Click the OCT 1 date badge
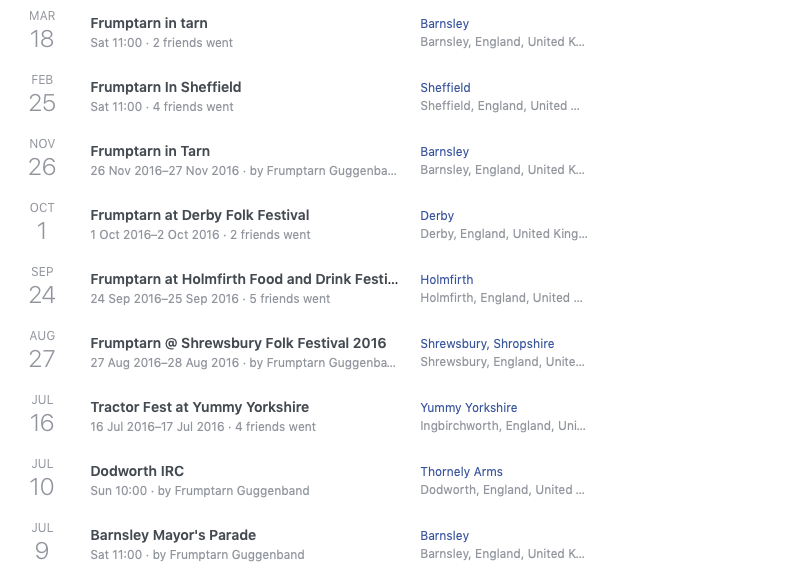 coord(42,222)
